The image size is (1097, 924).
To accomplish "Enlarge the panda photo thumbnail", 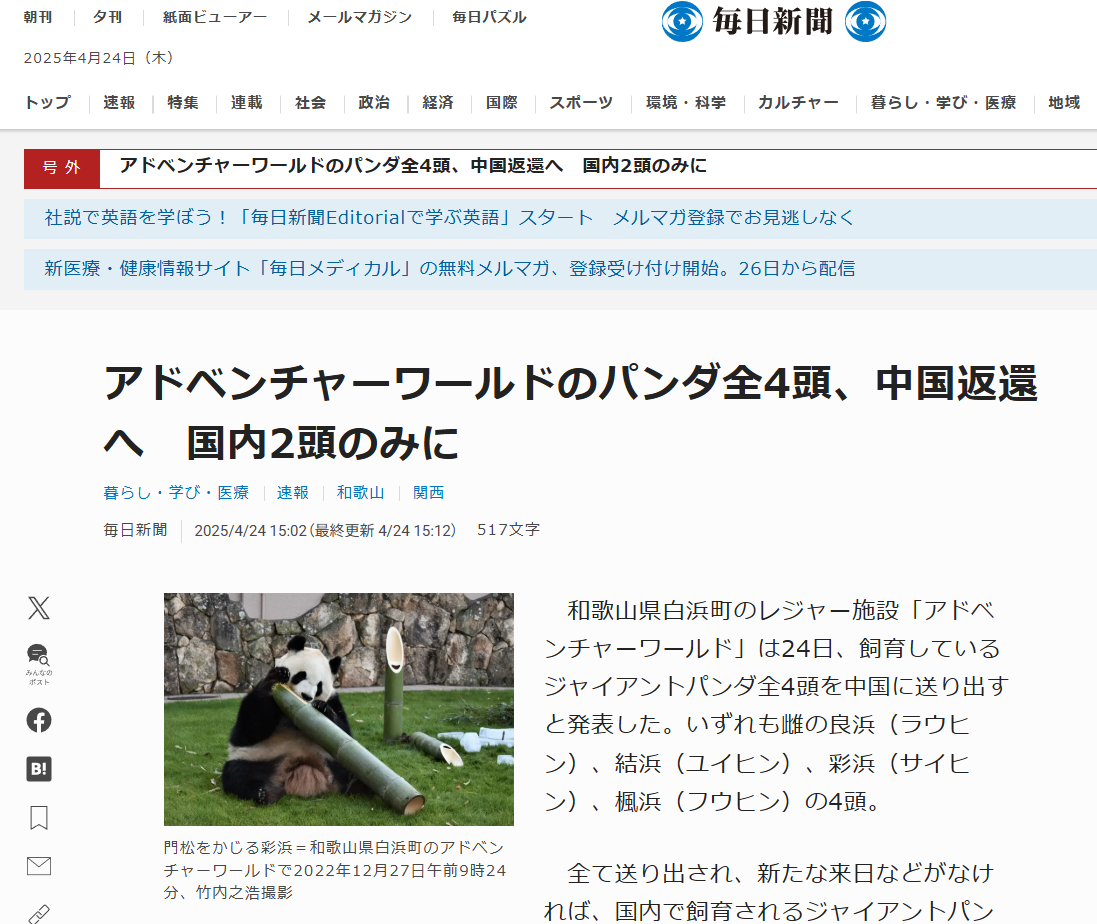I will (338, 709).
